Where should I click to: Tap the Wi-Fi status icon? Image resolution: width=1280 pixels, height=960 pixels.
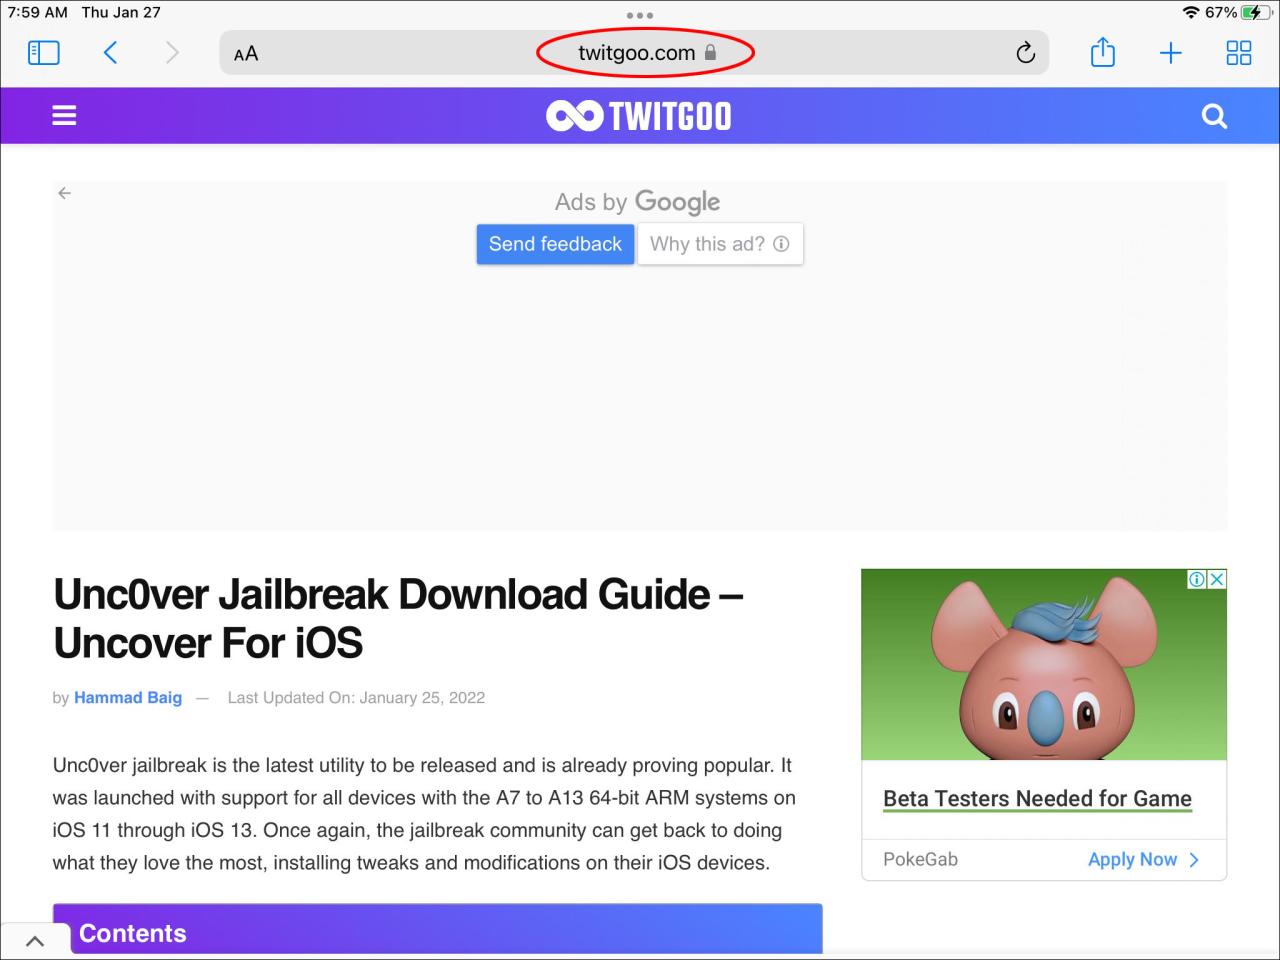(1190, 13)
